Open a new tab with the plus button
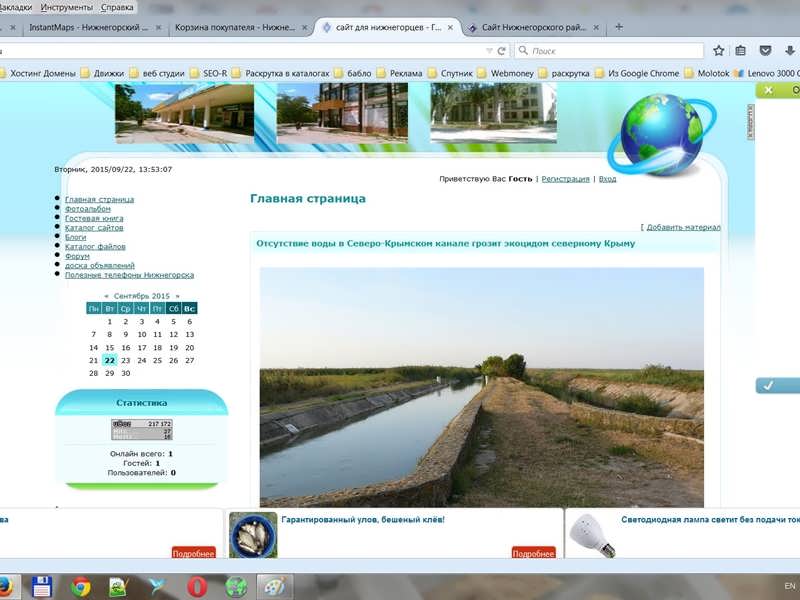800x600 pixels. pyautogui.click(x=619, y=27)
